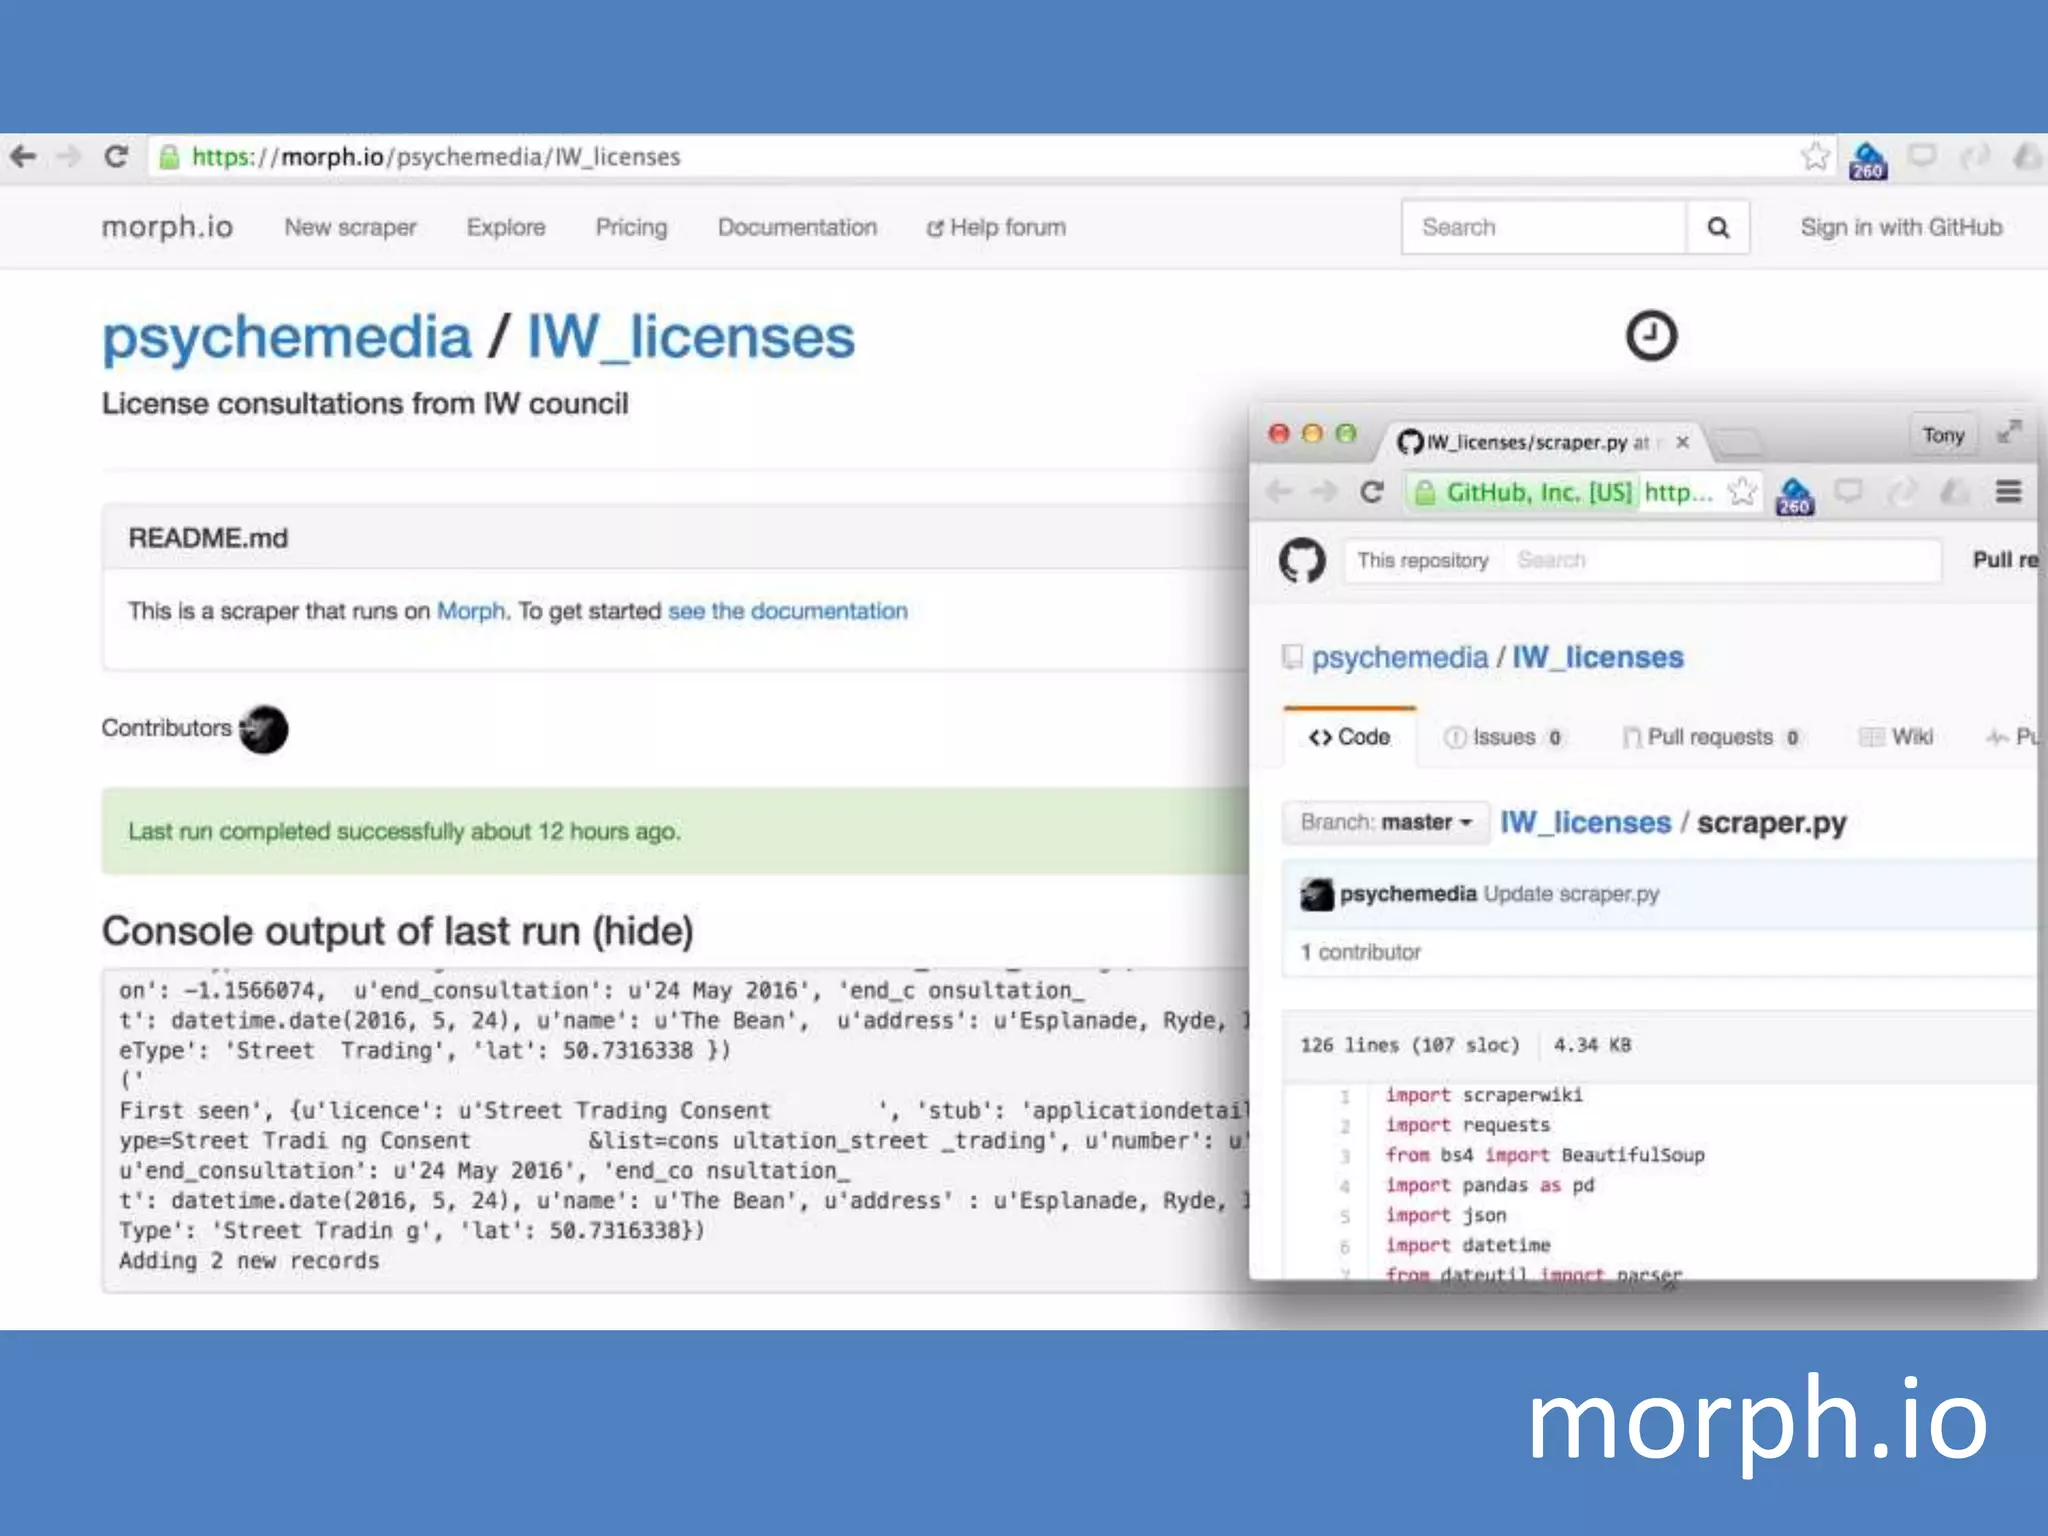Click '126 lines (107 sloc)' file info
The image size is (2048, 1536).
click(x=1409, y=1045)
